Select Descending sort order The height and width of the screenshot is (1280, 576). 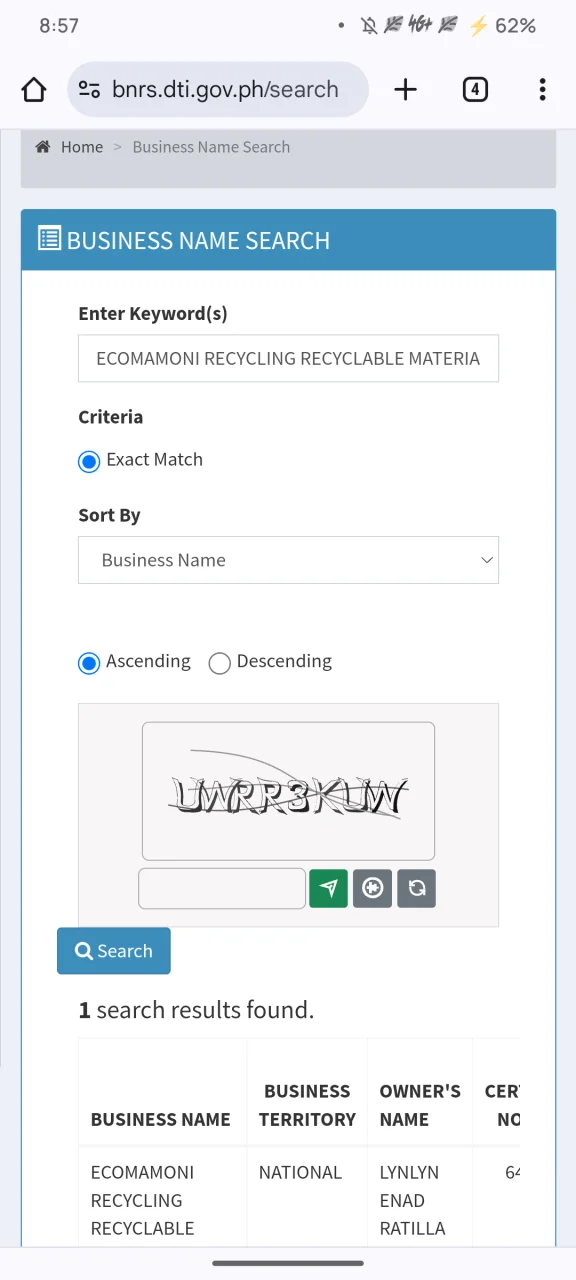[x=219, y=663]
